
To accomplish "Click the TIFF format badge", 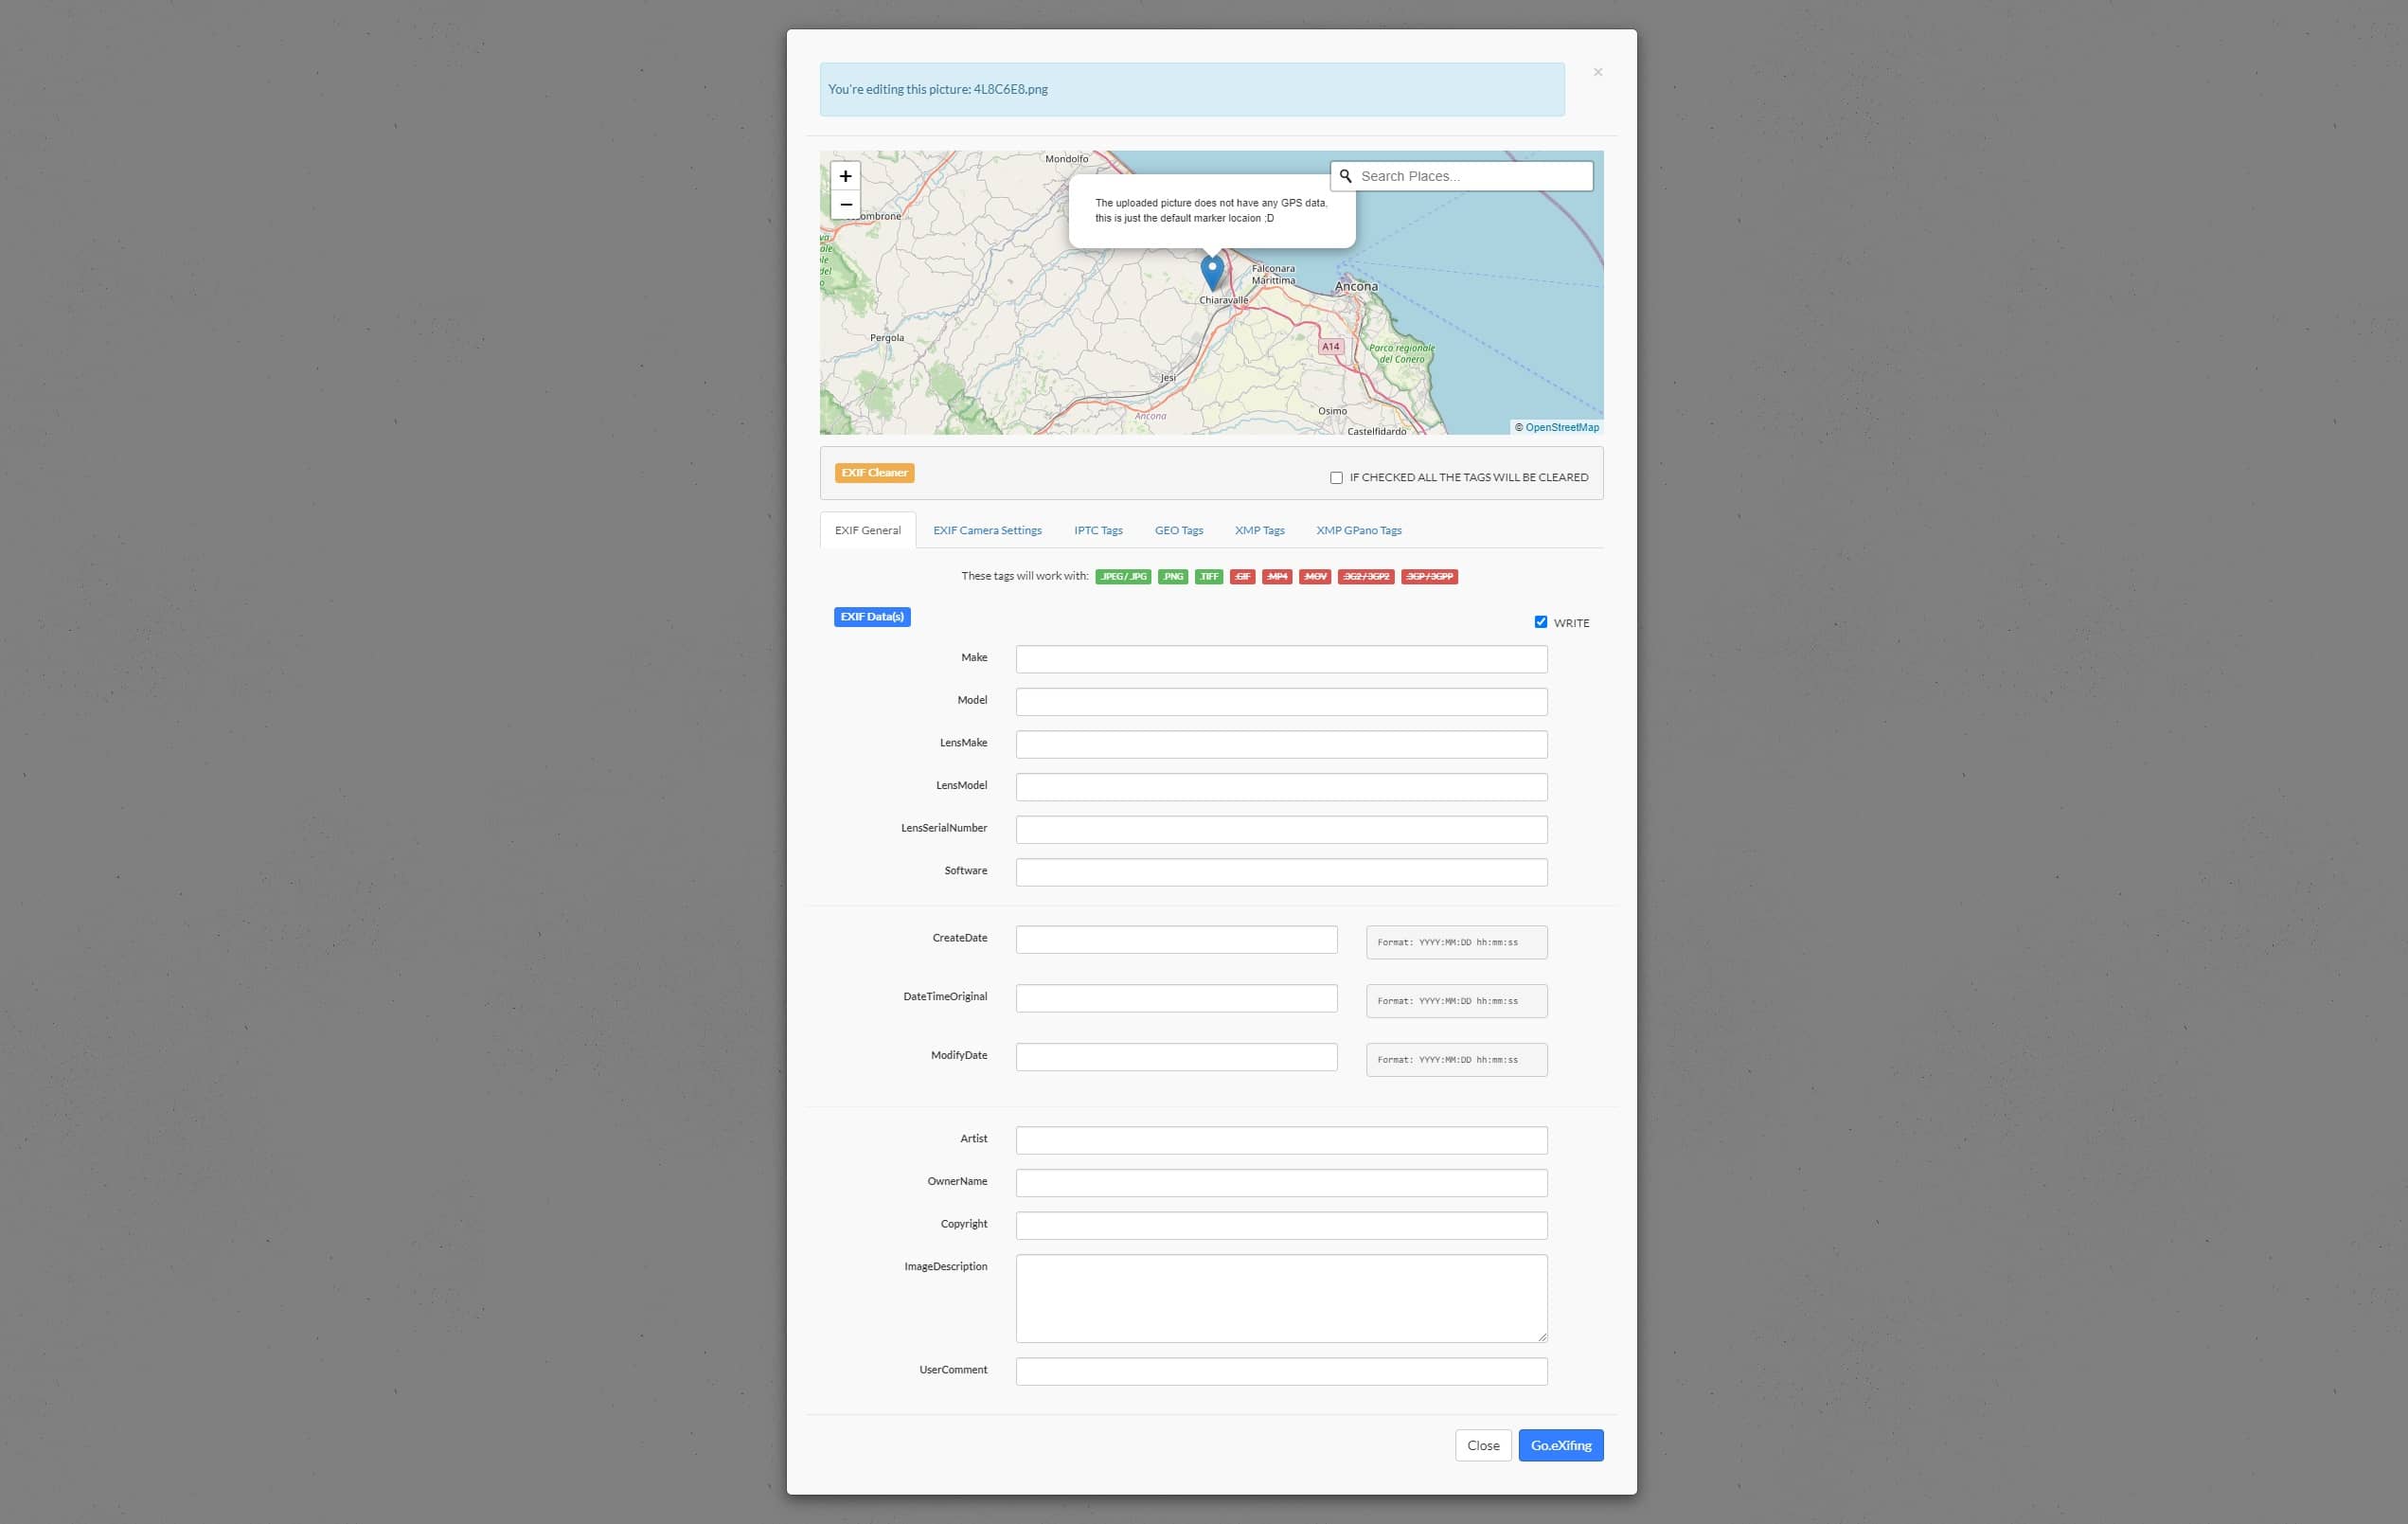I will (1209, 577).
